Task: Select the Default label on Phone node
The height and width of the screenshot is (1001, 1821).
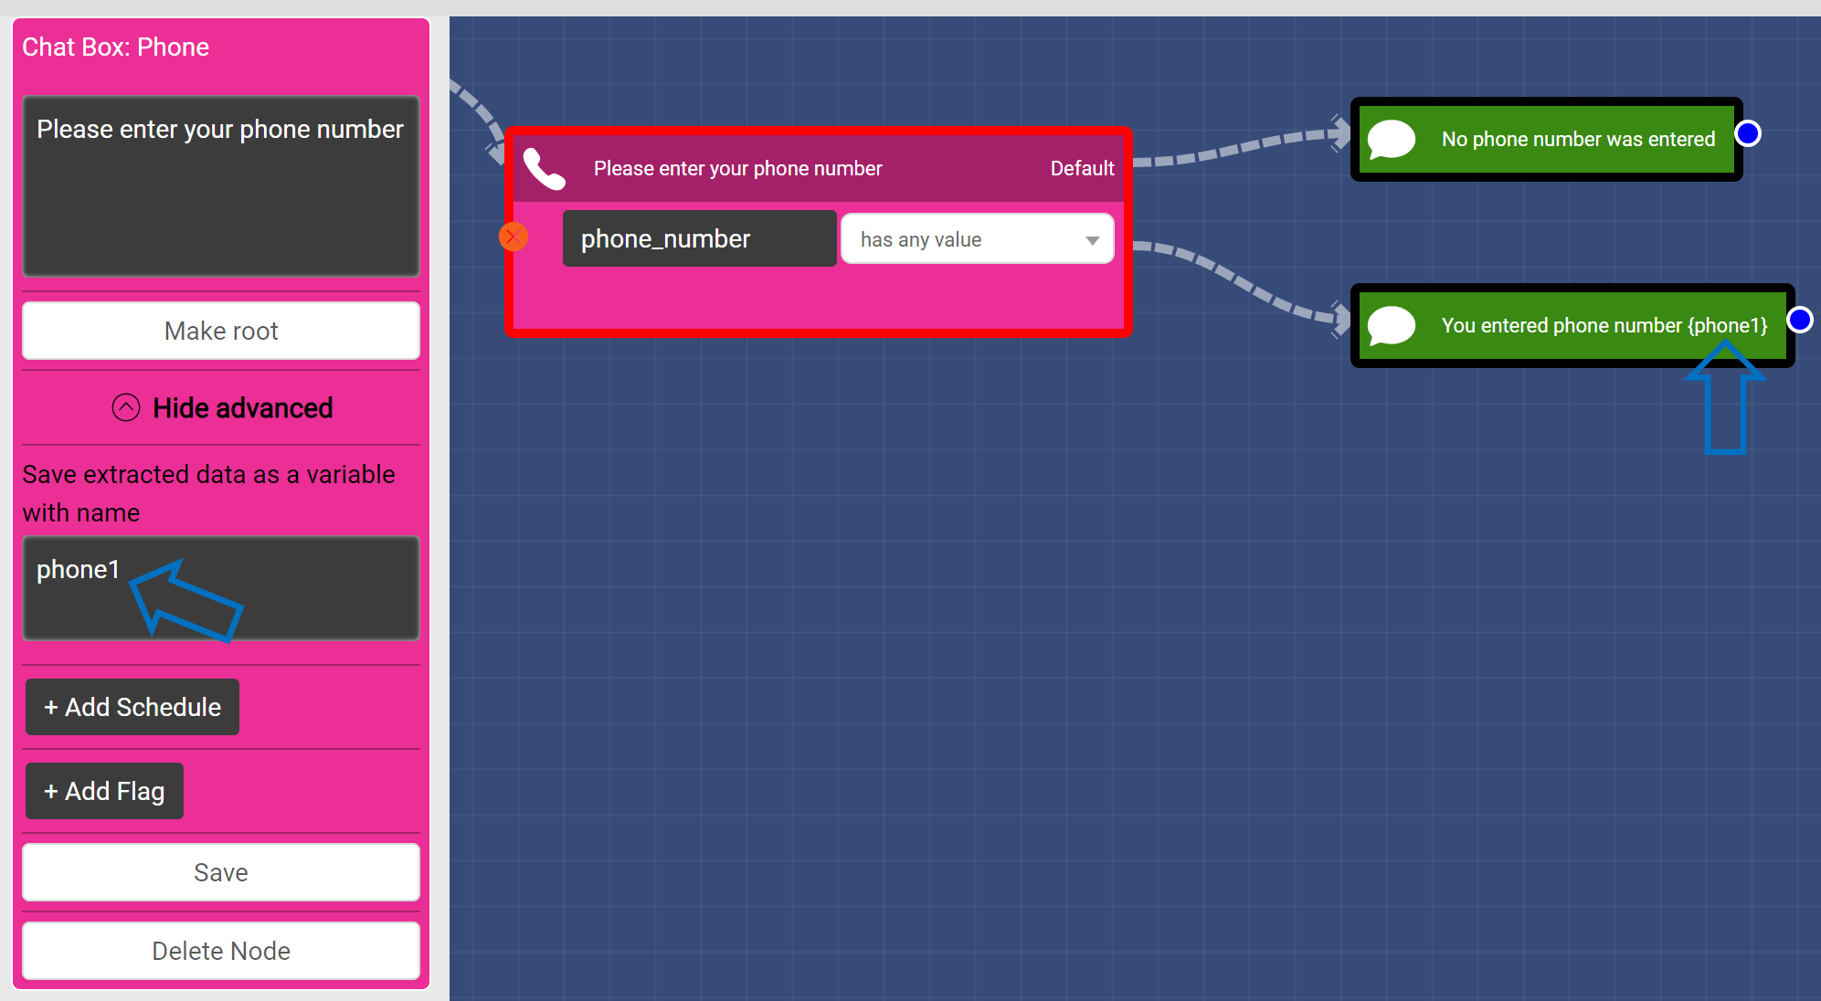Action: coord(1082,169)
